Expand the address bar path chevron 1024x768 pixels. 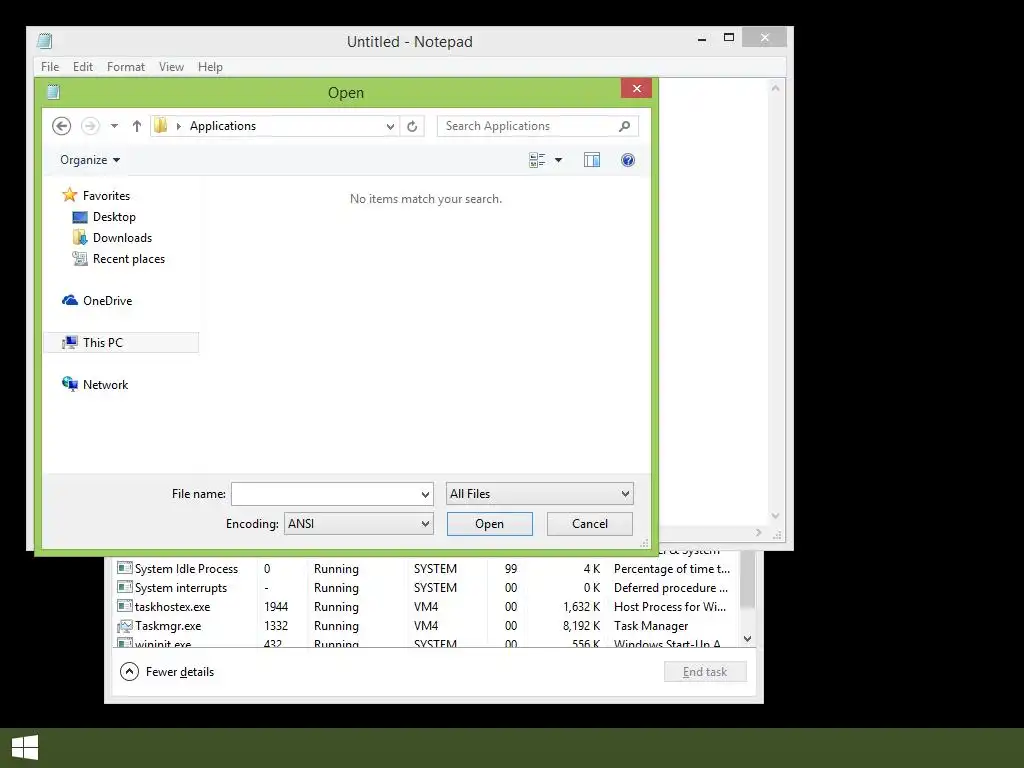pyautogui.click(x=178, y=126)
